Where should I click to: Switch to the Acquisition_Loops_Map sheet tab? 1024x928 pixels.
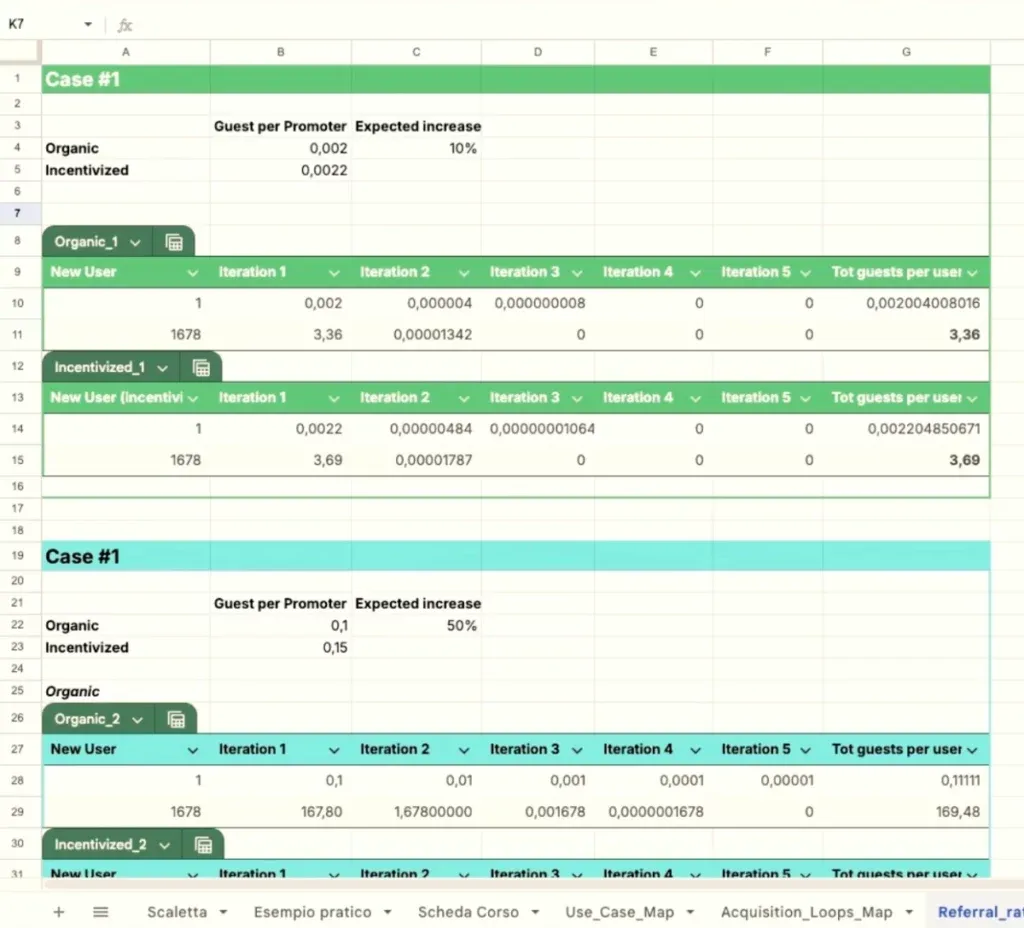point(807,912)
